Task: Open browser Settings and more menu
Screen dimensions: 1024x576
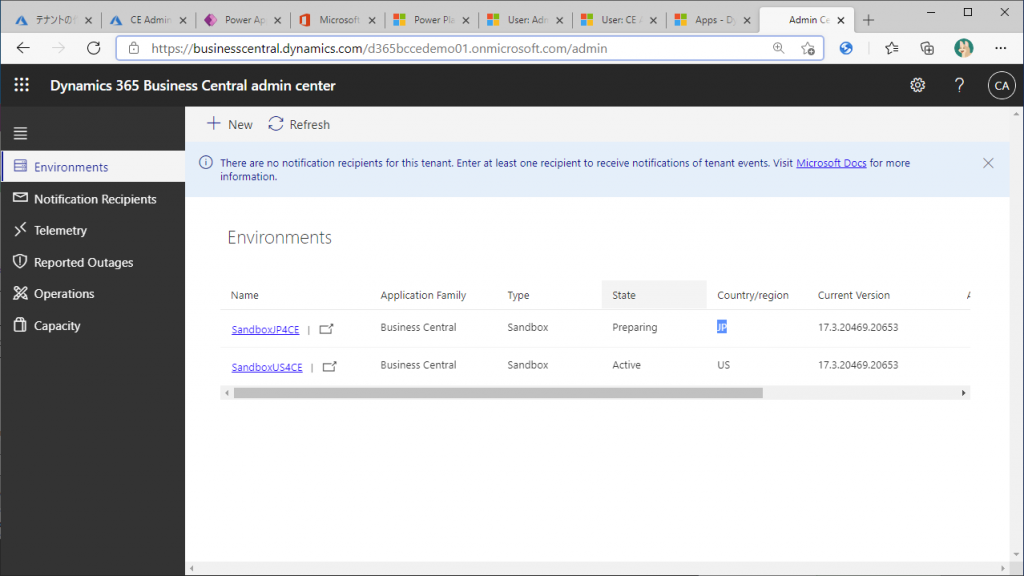Action: tap(1000, 48)
